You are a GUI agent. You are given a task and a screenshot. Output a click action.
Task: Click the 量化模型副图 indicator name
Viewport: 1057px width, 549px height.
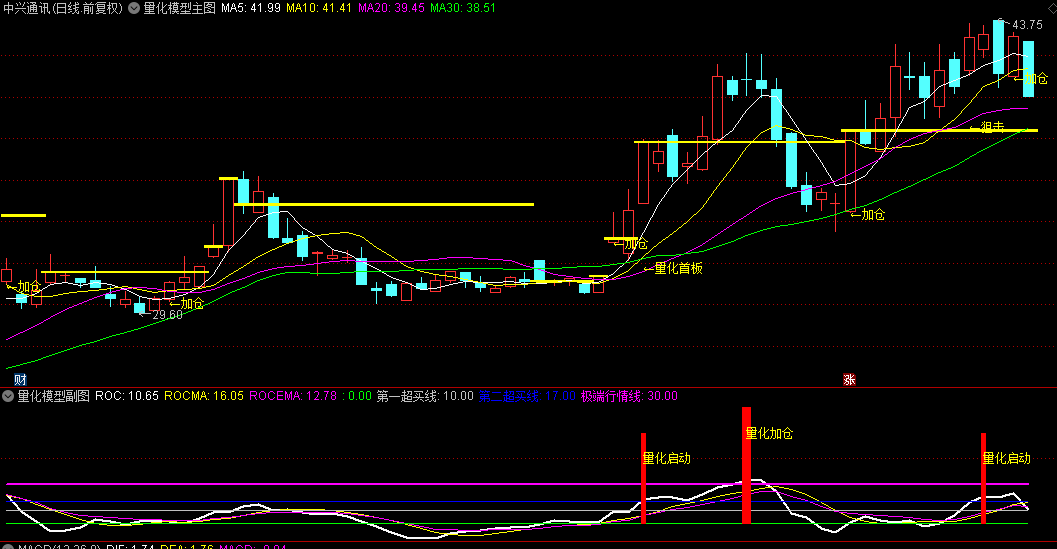pos(53,396)
